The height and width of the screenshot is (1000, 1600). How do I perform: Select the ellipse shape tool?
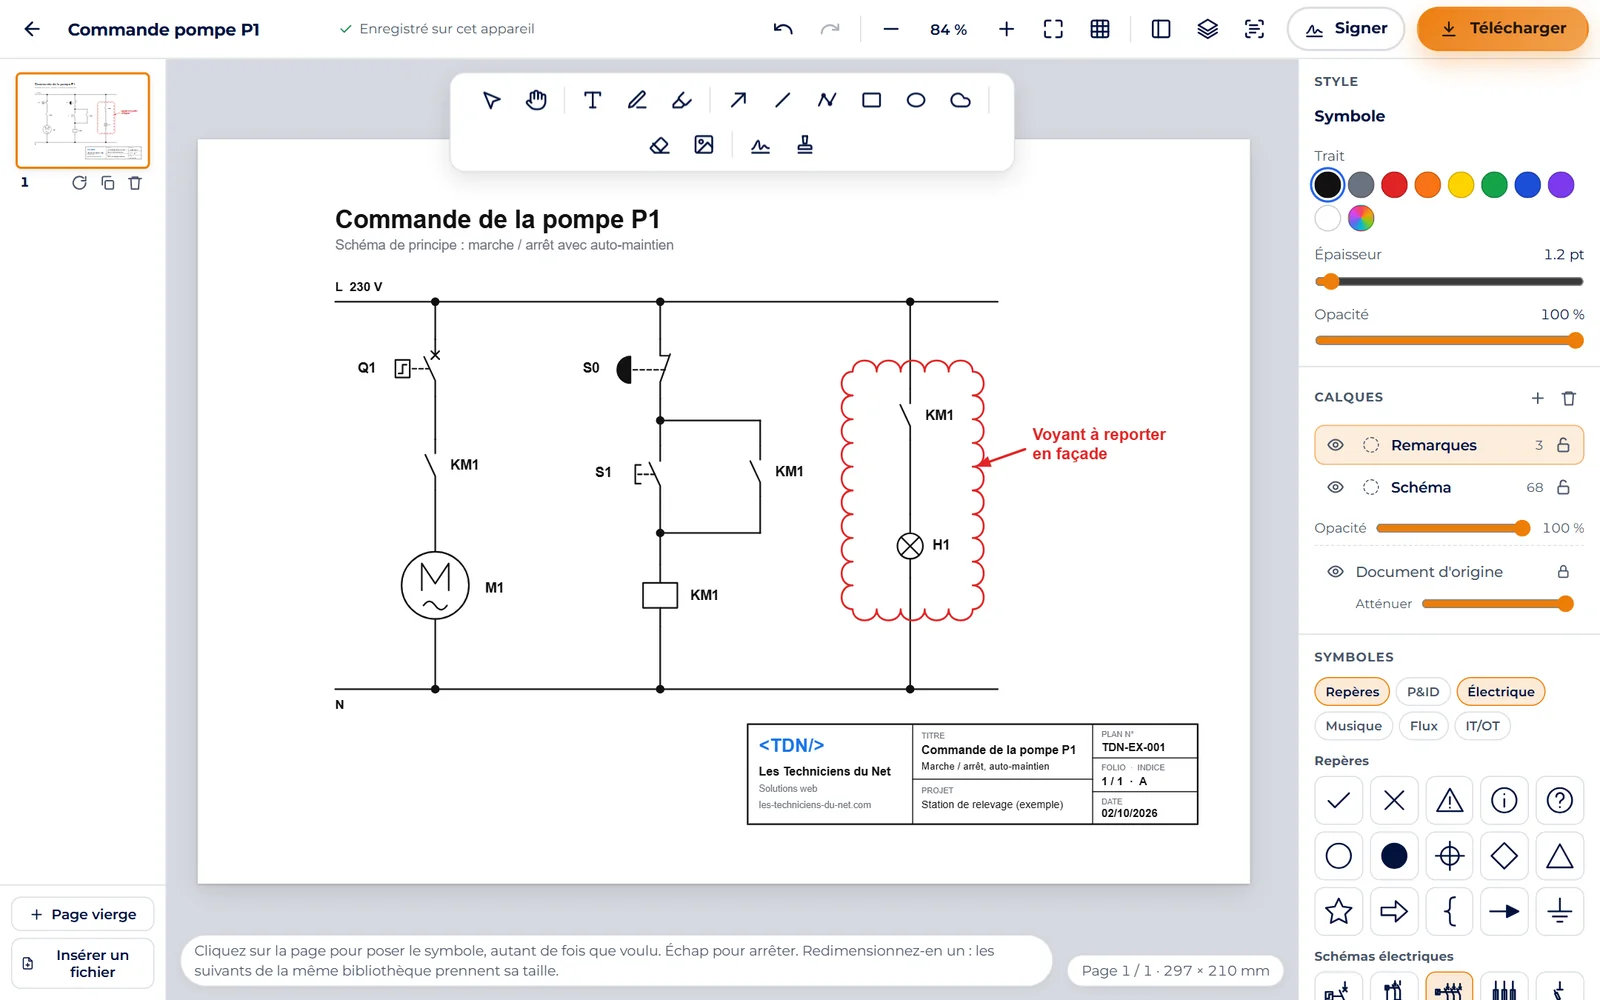coord(916,100)
